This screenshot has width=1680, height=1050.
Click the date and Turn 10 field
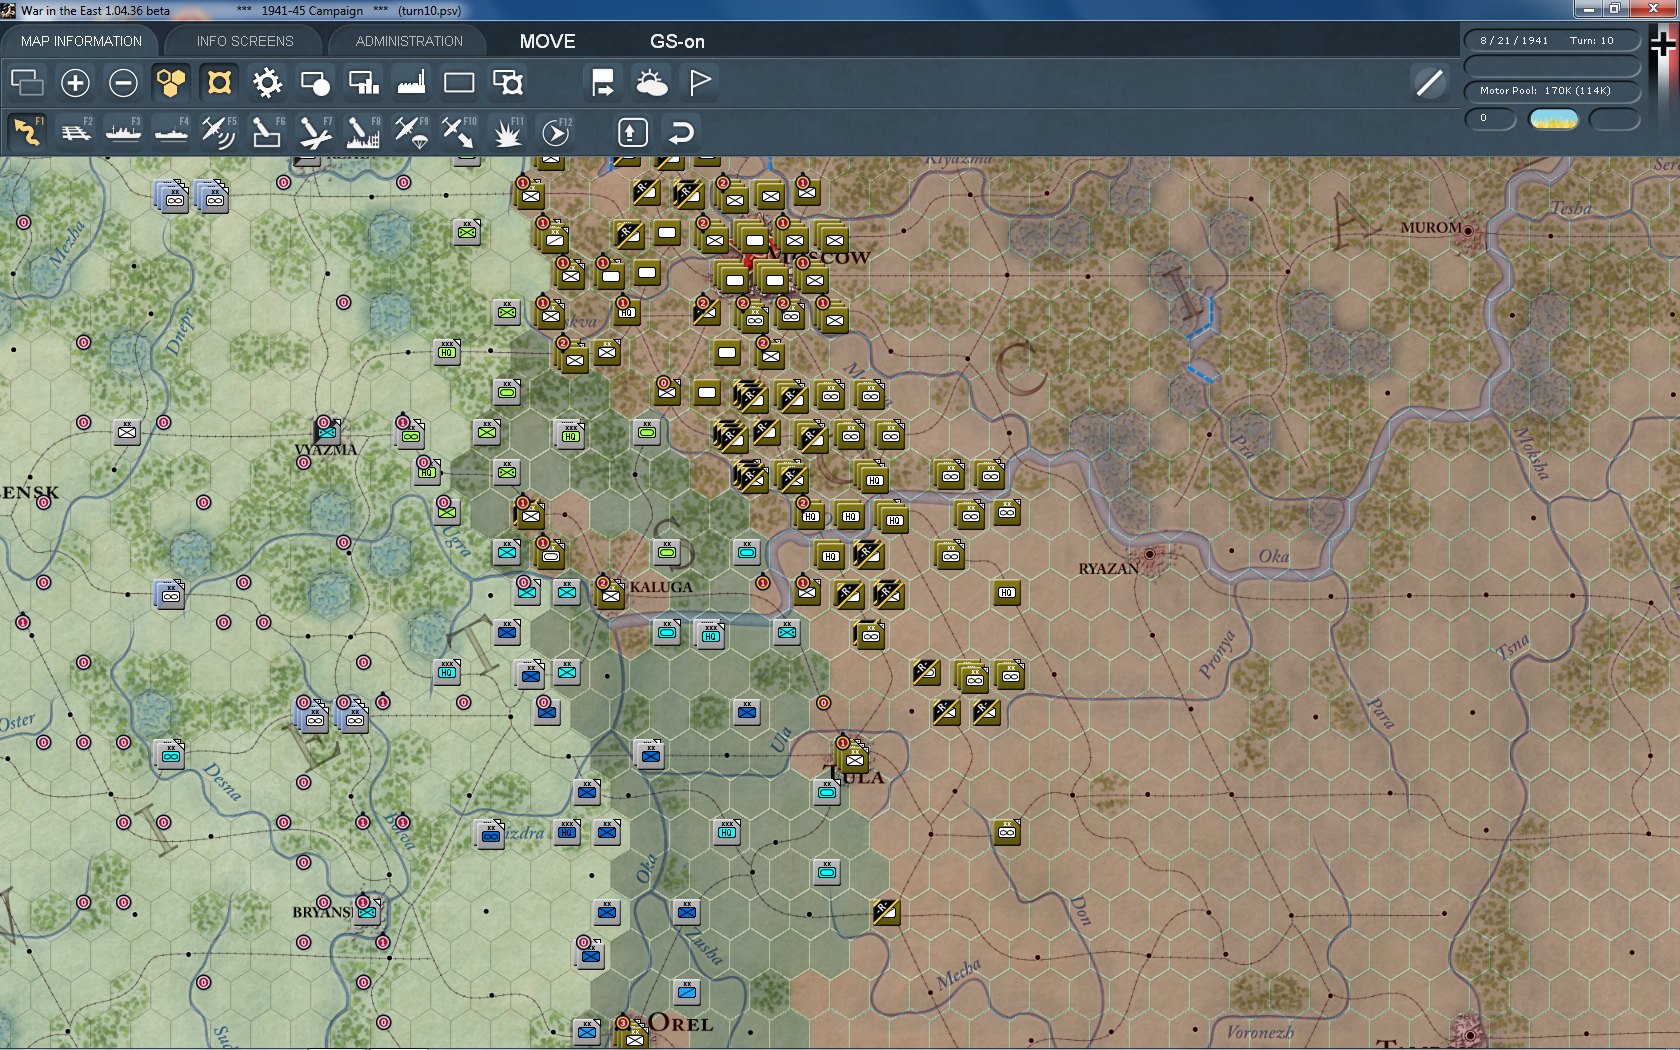(x=1552, y=41)
